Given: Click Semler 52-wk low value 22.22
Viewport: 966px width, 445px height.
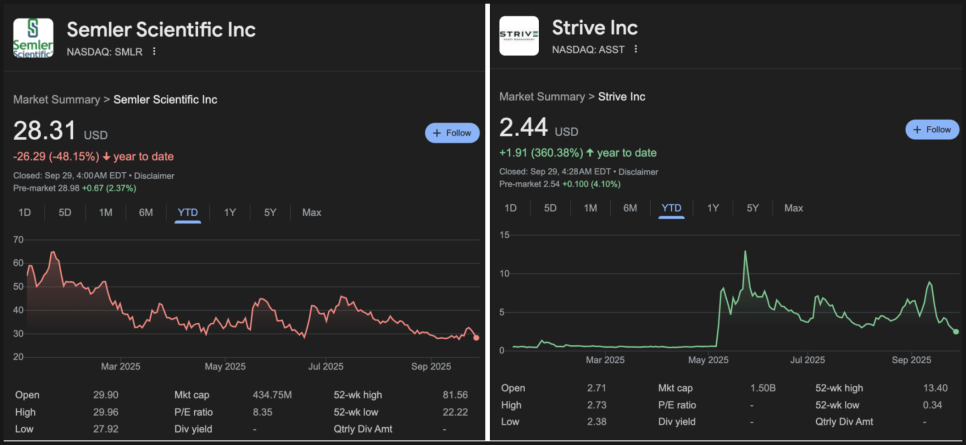Looking at the screenshot, I should coord(455,412).
